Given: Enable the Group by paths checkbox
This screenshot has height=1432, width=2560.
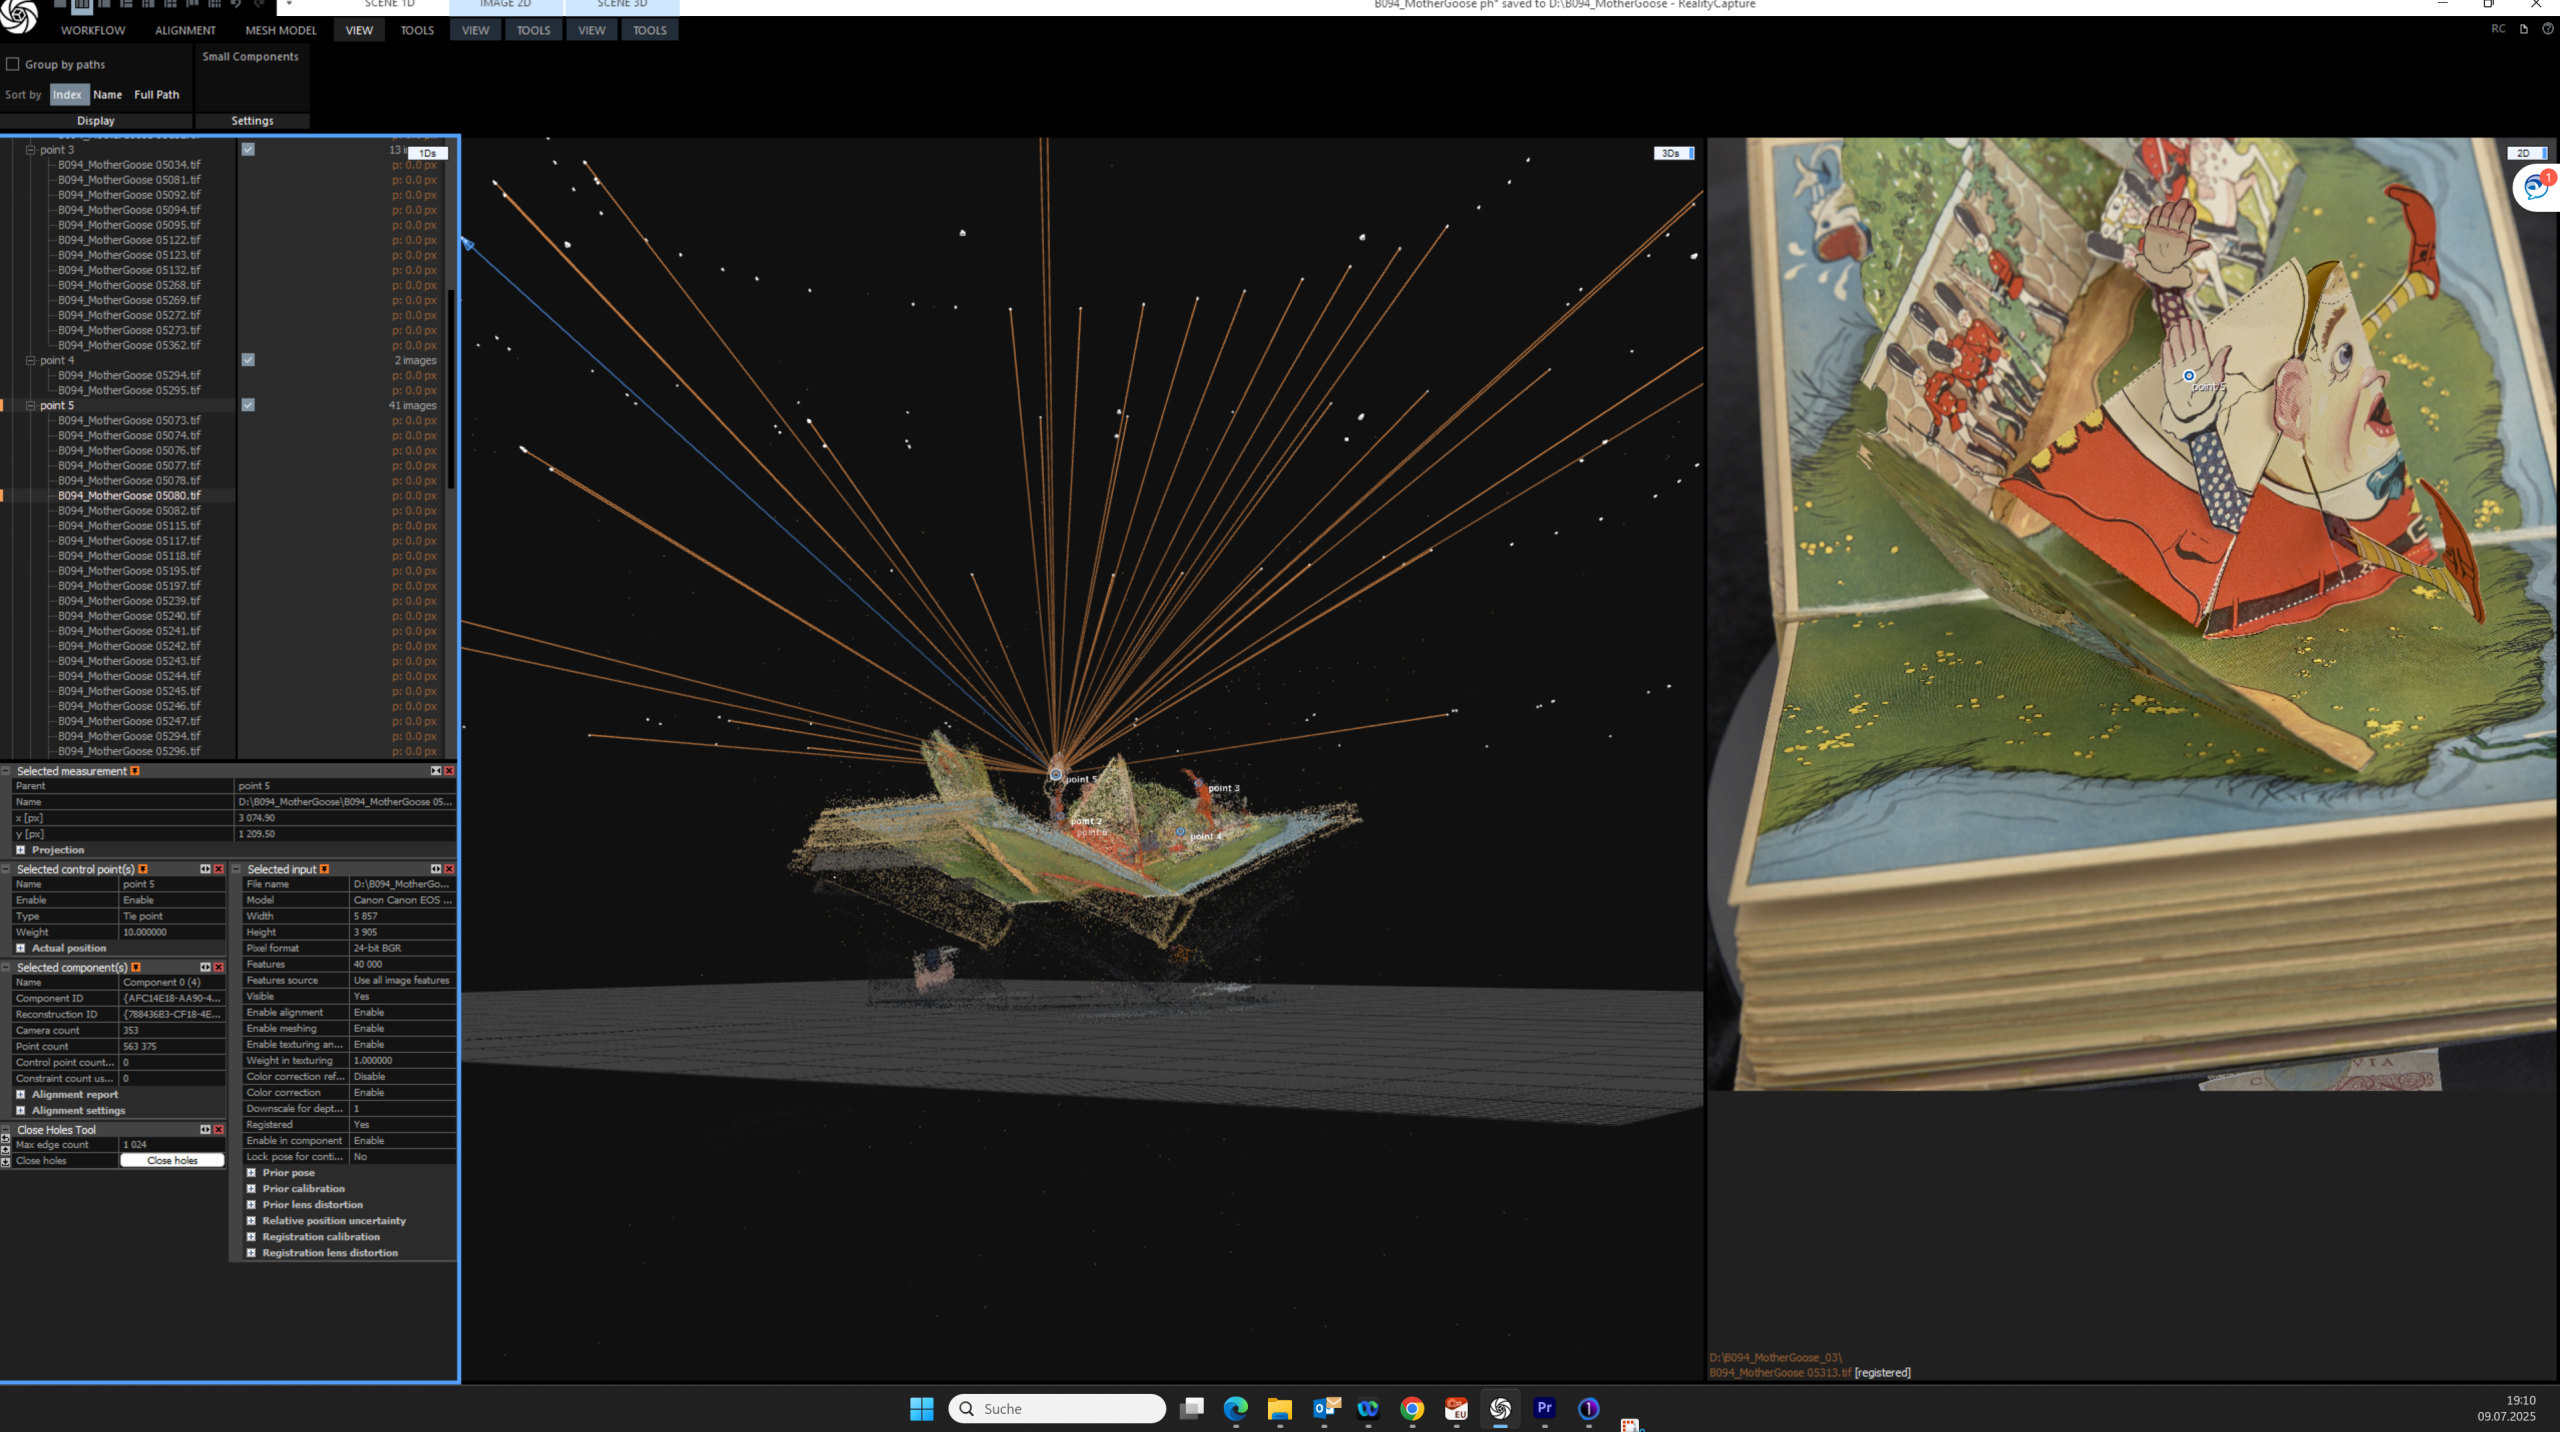Looking at the screenshot, I should point(13,64).
